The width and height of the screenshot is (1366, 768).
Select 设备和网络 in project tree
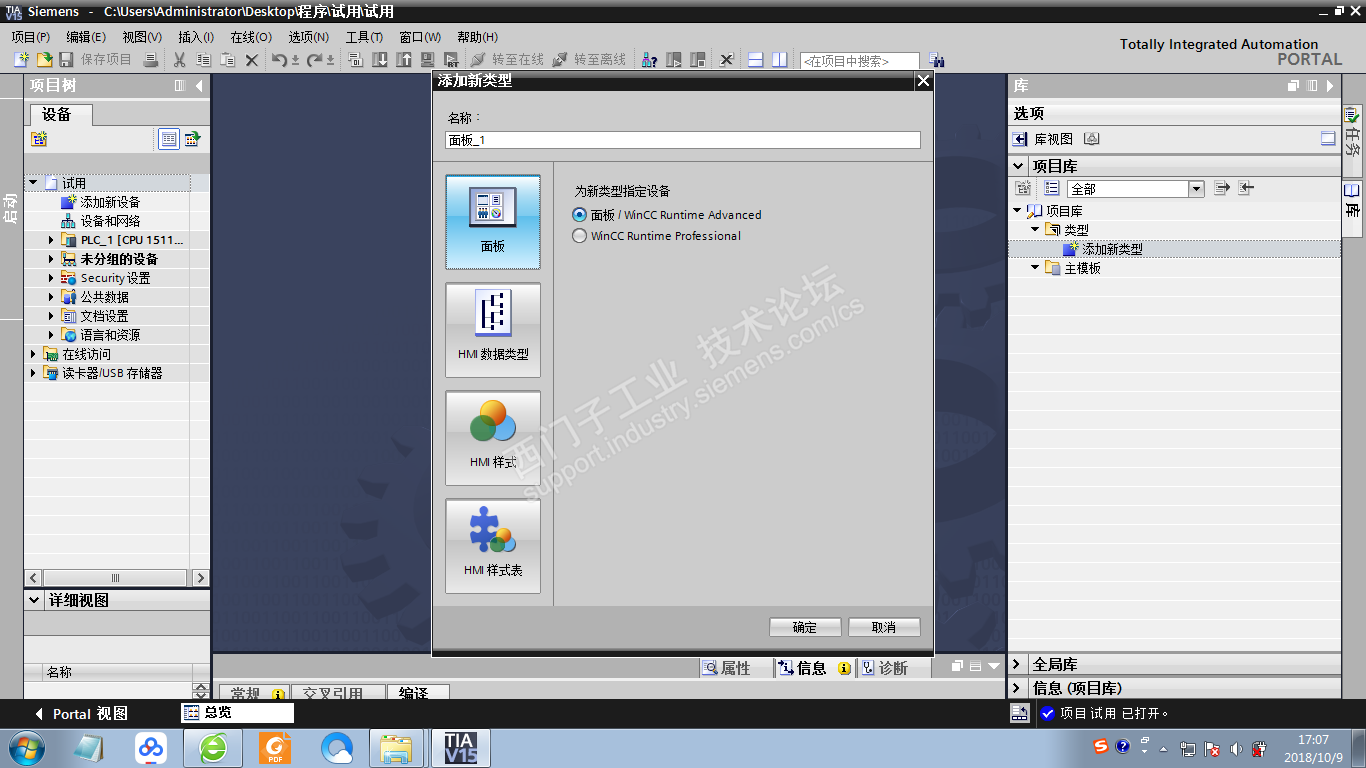pos(110,221)
